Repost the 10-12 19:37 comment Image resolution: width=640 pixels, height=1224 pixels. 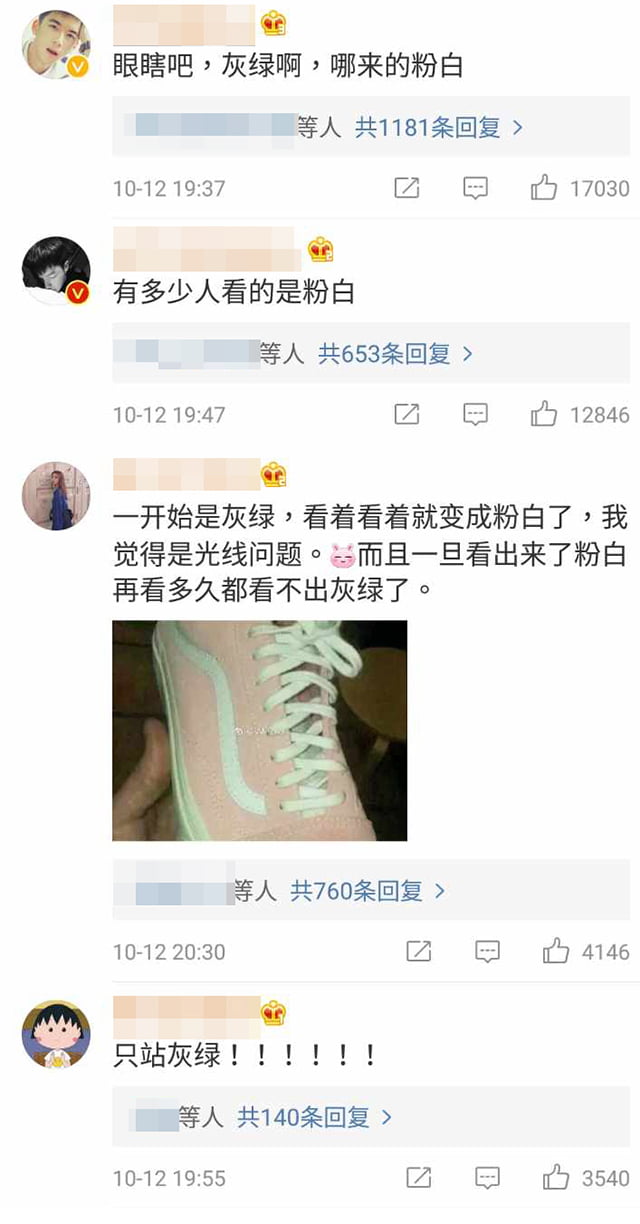[407, 188]
